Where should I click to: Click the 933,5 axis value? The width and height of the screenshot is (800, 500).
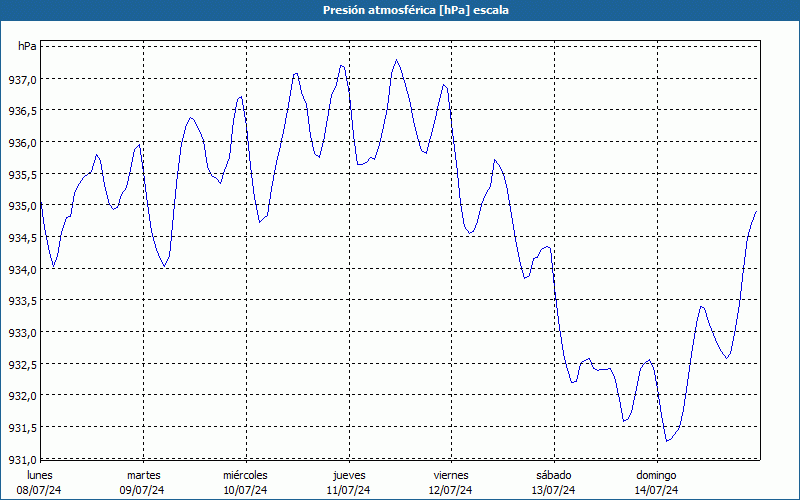click(22, 301)
